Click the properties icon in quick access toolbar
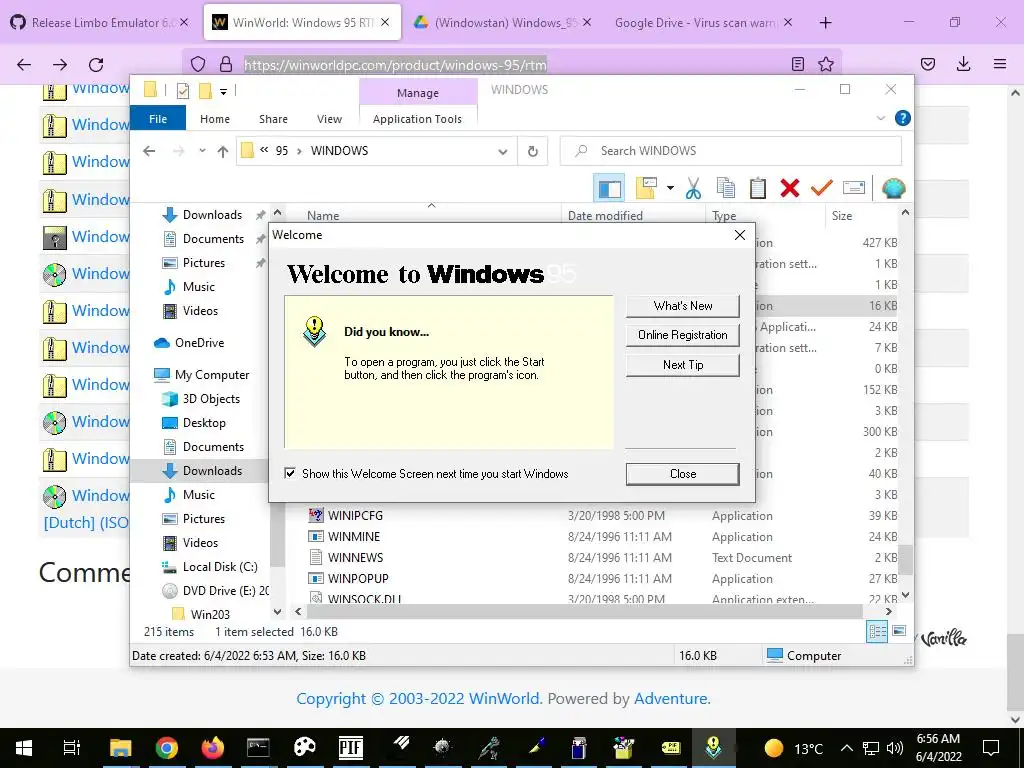The width and height of the screenshot is (1024, 768). tap(183, 91)
